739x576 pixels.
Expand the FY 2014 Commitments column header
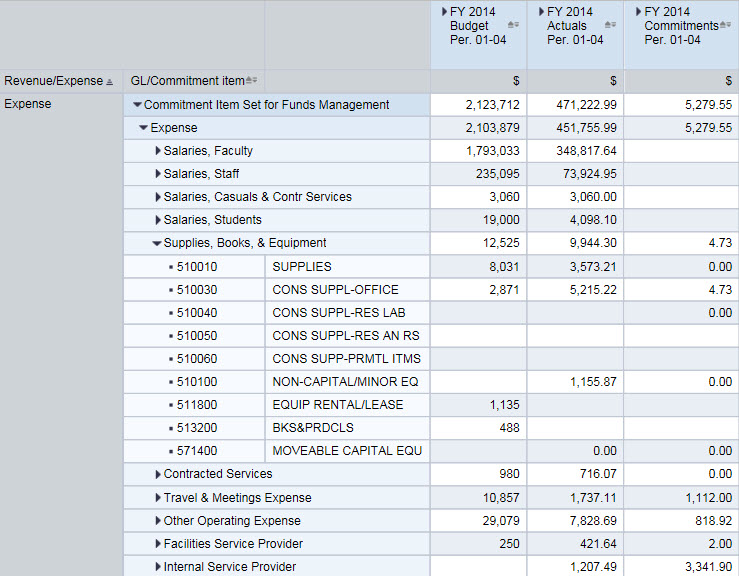pos(639,12)
